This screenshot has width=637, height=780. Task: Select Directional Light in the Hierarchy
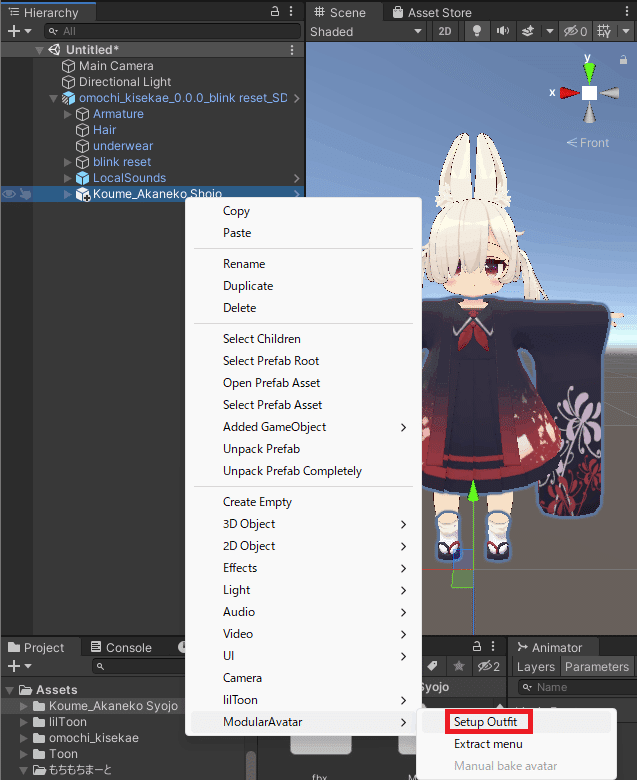coord(125,82)
